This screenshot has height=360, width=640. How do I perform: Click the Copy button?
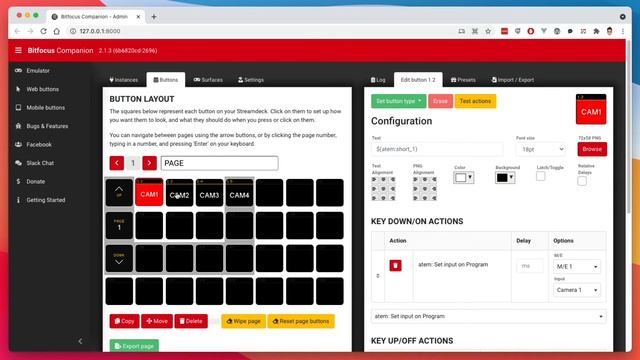click(x=124, y=321)
